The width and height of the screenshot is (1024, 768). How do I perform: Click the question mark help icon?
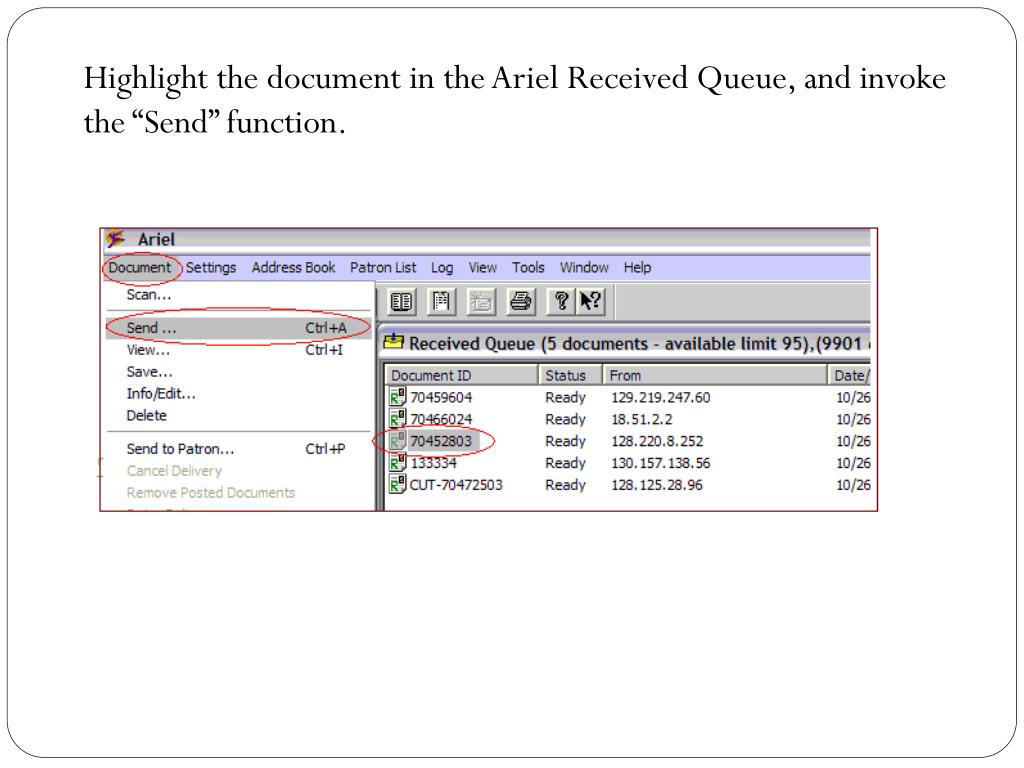pyautogui.click(x=561, y=302)
